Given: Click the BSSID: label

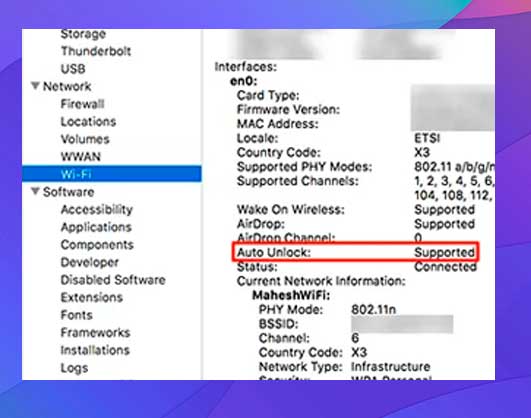Looking at the screenshot, I should (x=278, y=324).
